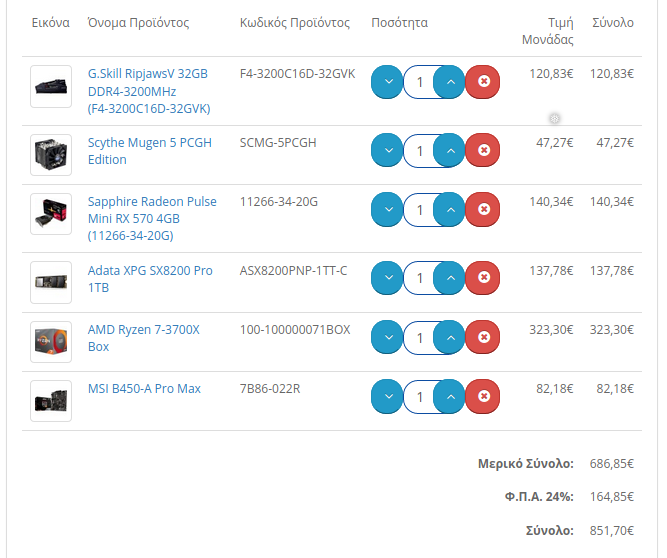Screen dimensions: 667x558
Task: Click quantity field for Adata XPG SX8200
Action: [x=419, y=278]
